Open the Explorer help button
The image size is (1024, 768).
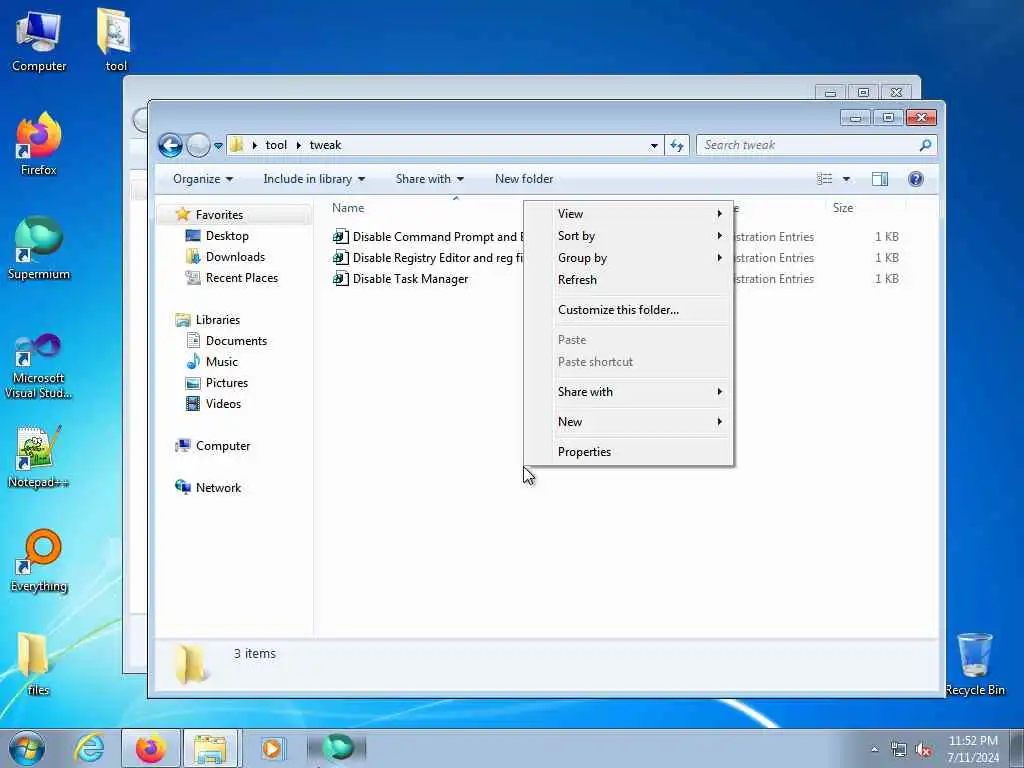pyautogui.click(x=916, y=179)
